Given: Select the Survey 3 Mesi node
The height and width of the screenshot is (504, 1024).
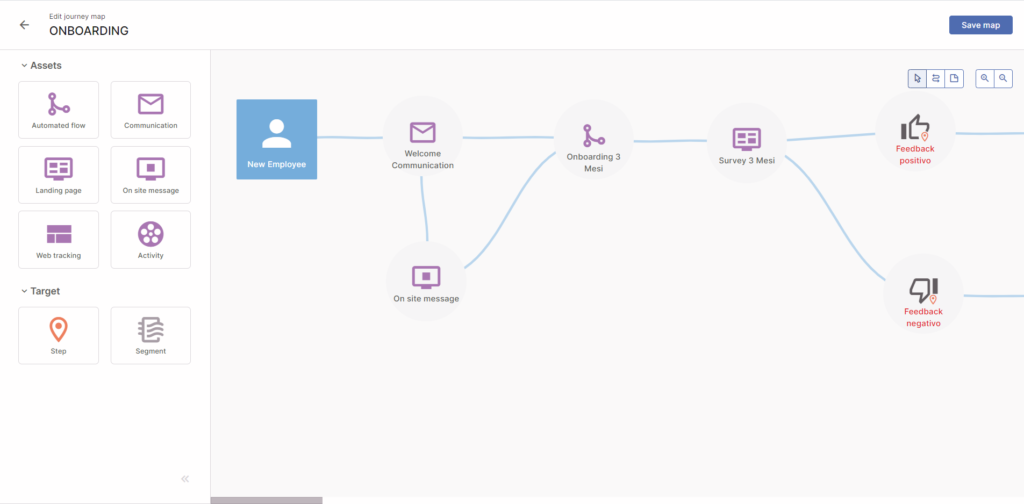Looking at the screenshot, I should tap(746, 142).
